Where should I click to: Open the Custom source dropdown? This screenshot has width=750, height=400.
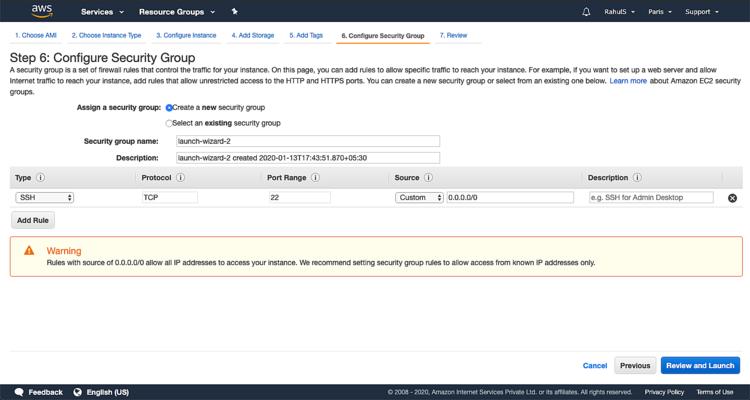coord(419,198)
